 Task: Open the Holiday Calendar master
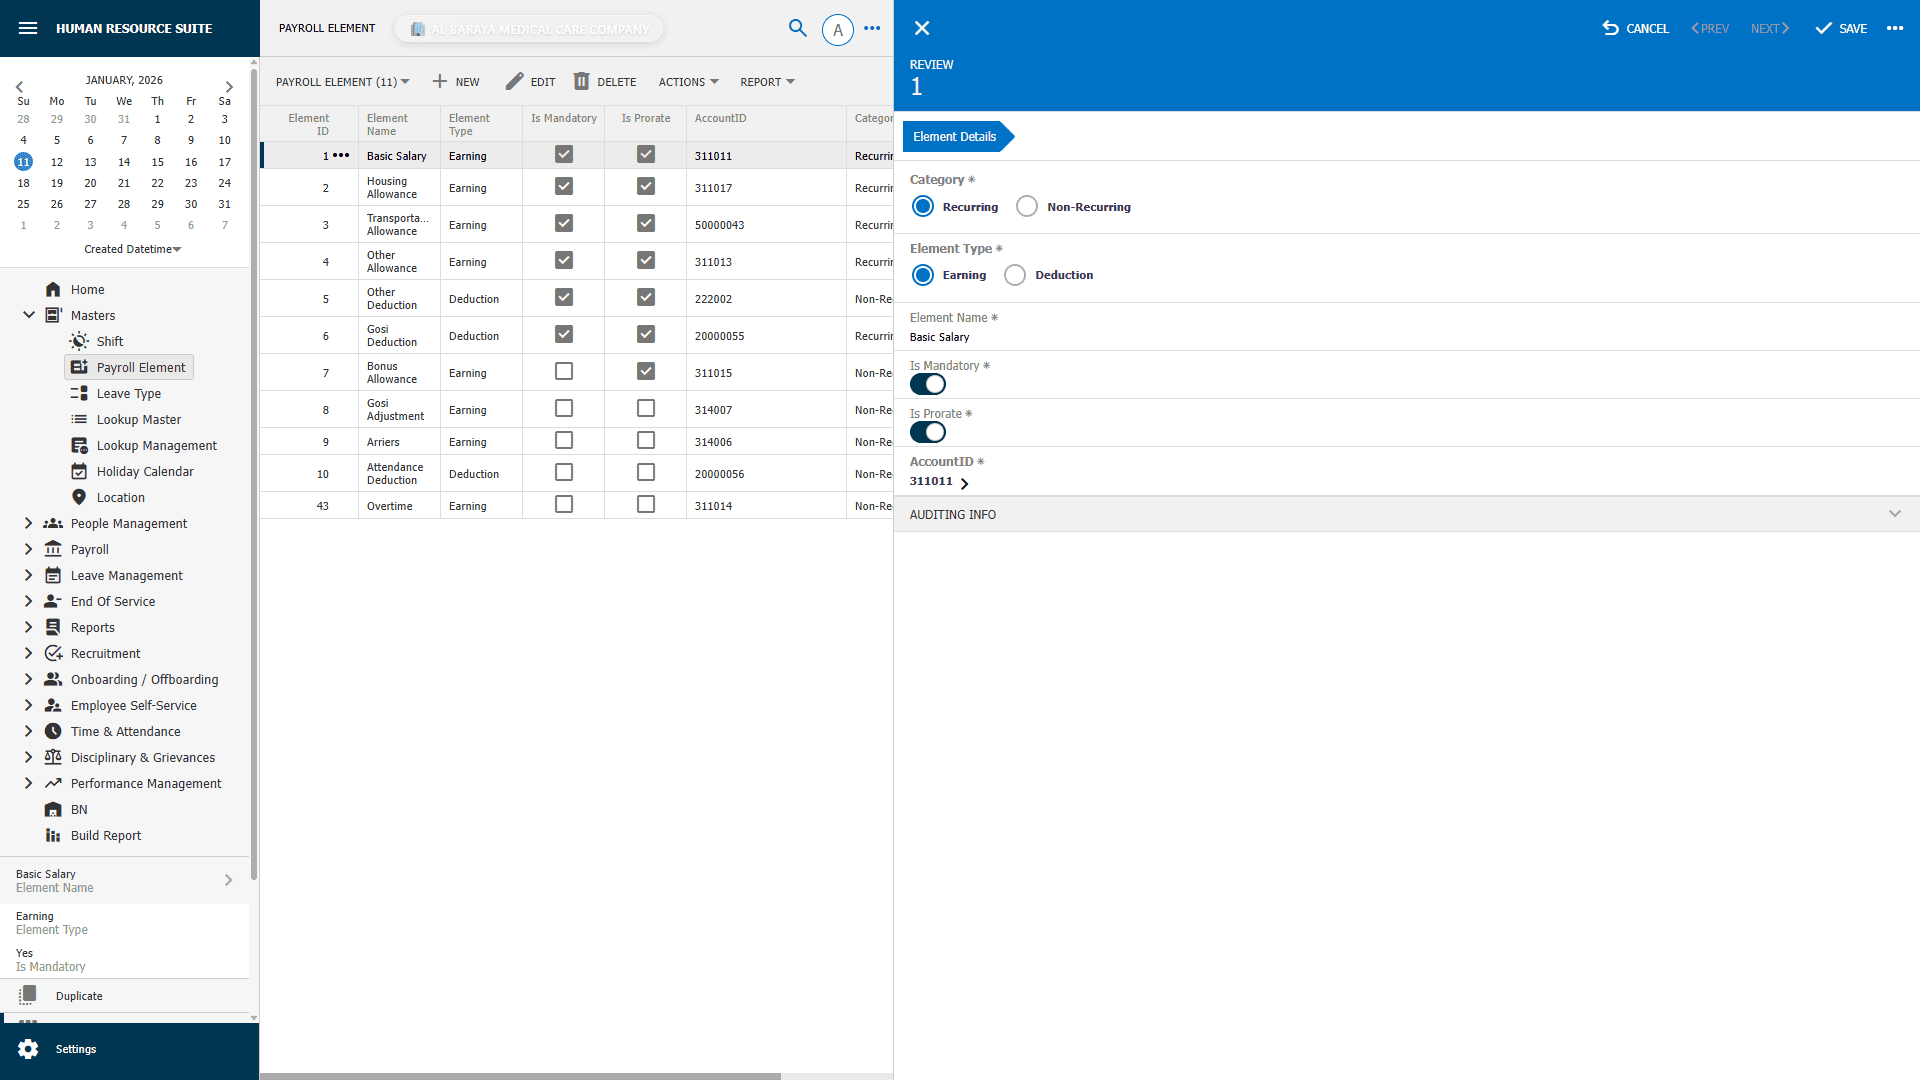coord(144,471)
